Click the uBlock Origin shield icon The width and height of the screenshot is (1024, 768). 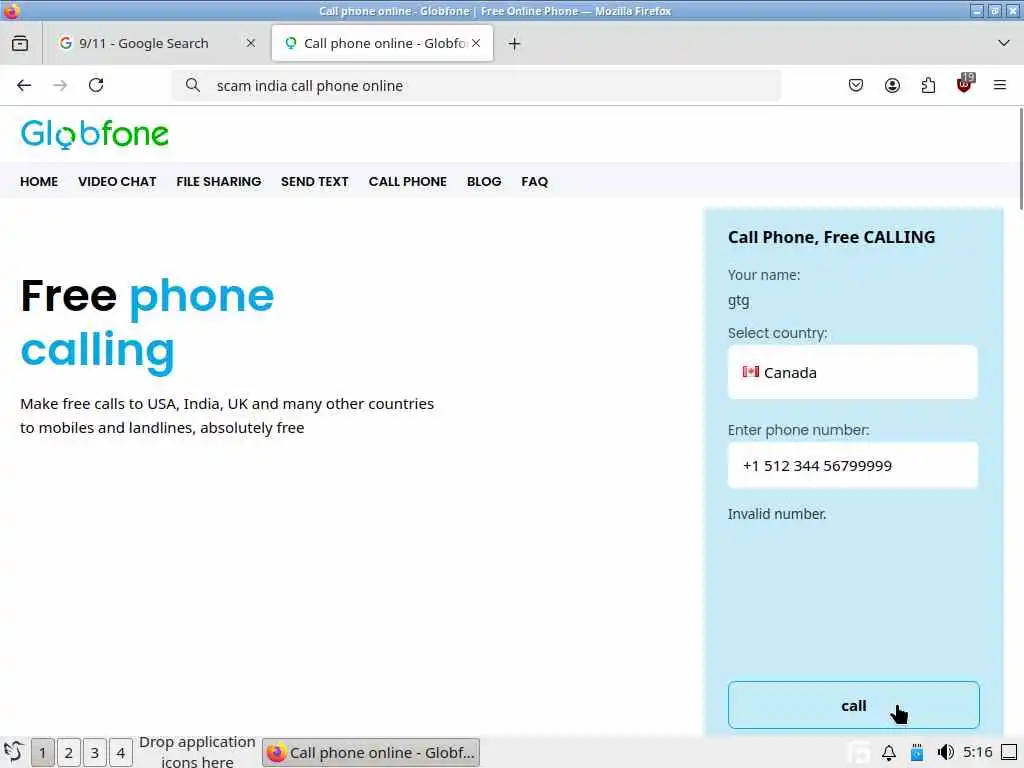coord(965,84)
